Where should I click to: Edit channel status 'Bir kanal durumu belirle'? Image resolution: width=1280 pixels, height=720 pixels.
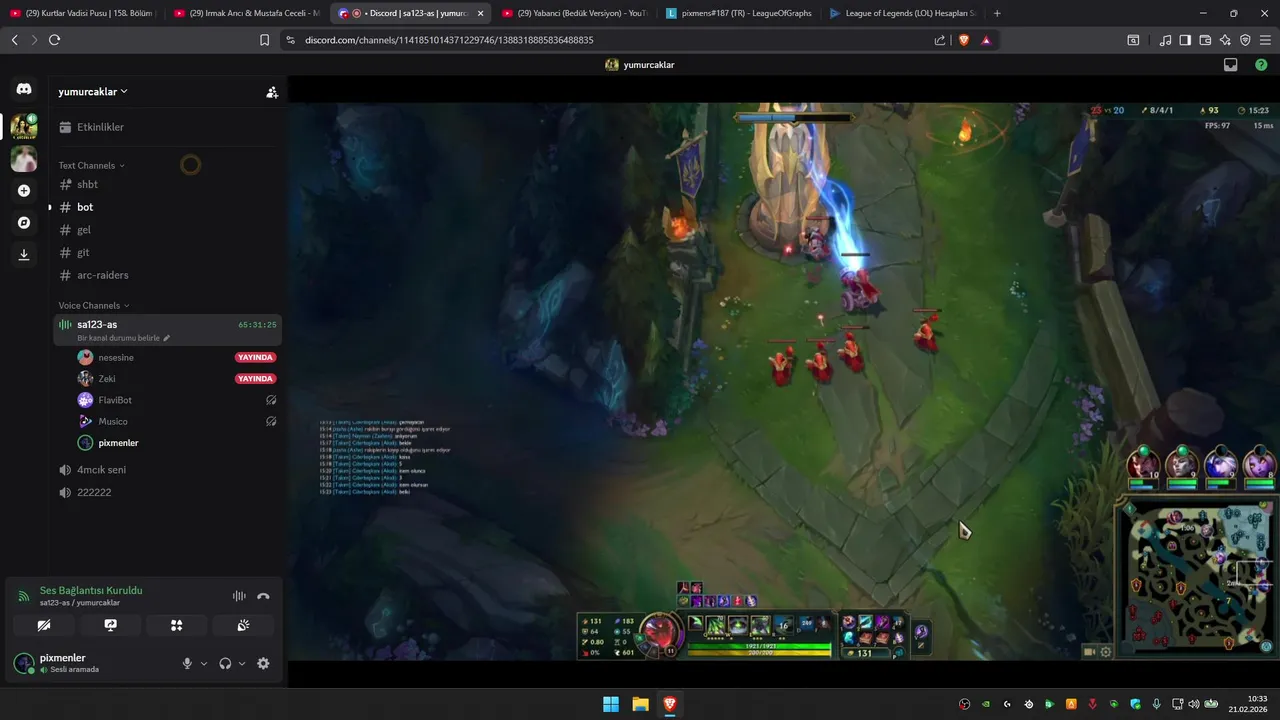(x=123, y=338)
